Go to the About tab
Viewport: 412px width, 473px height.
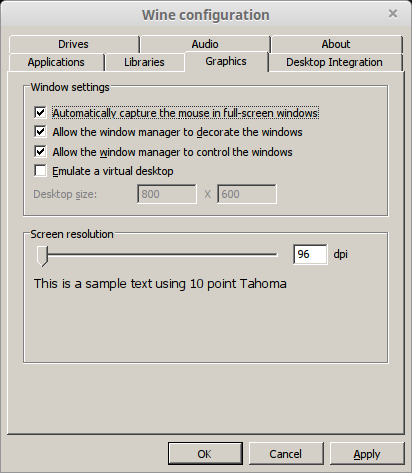336,44
